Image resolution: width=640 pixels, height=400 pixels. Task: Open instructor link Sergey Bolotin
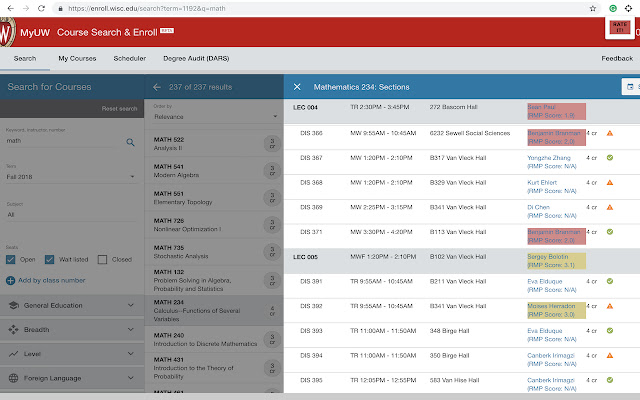(x=549, y=256)
